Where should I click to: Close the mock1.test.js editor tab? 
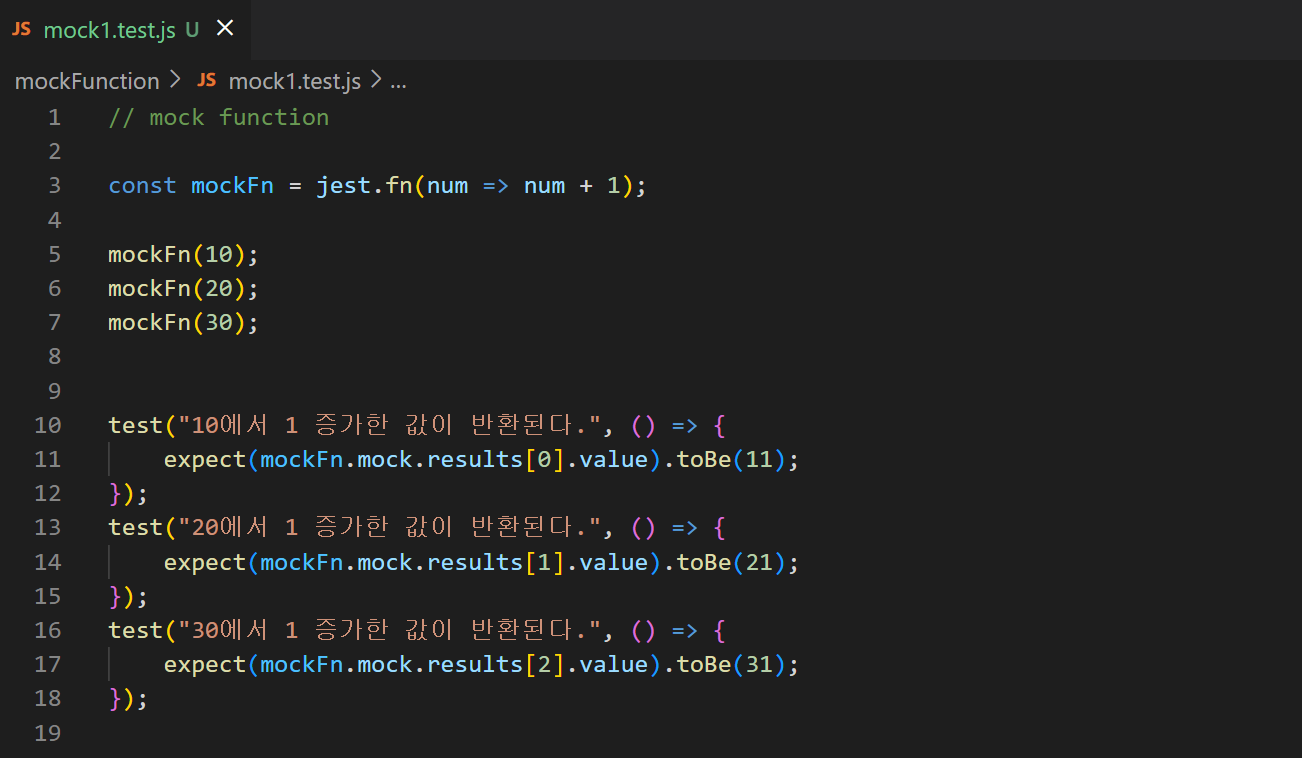[224, 28]
